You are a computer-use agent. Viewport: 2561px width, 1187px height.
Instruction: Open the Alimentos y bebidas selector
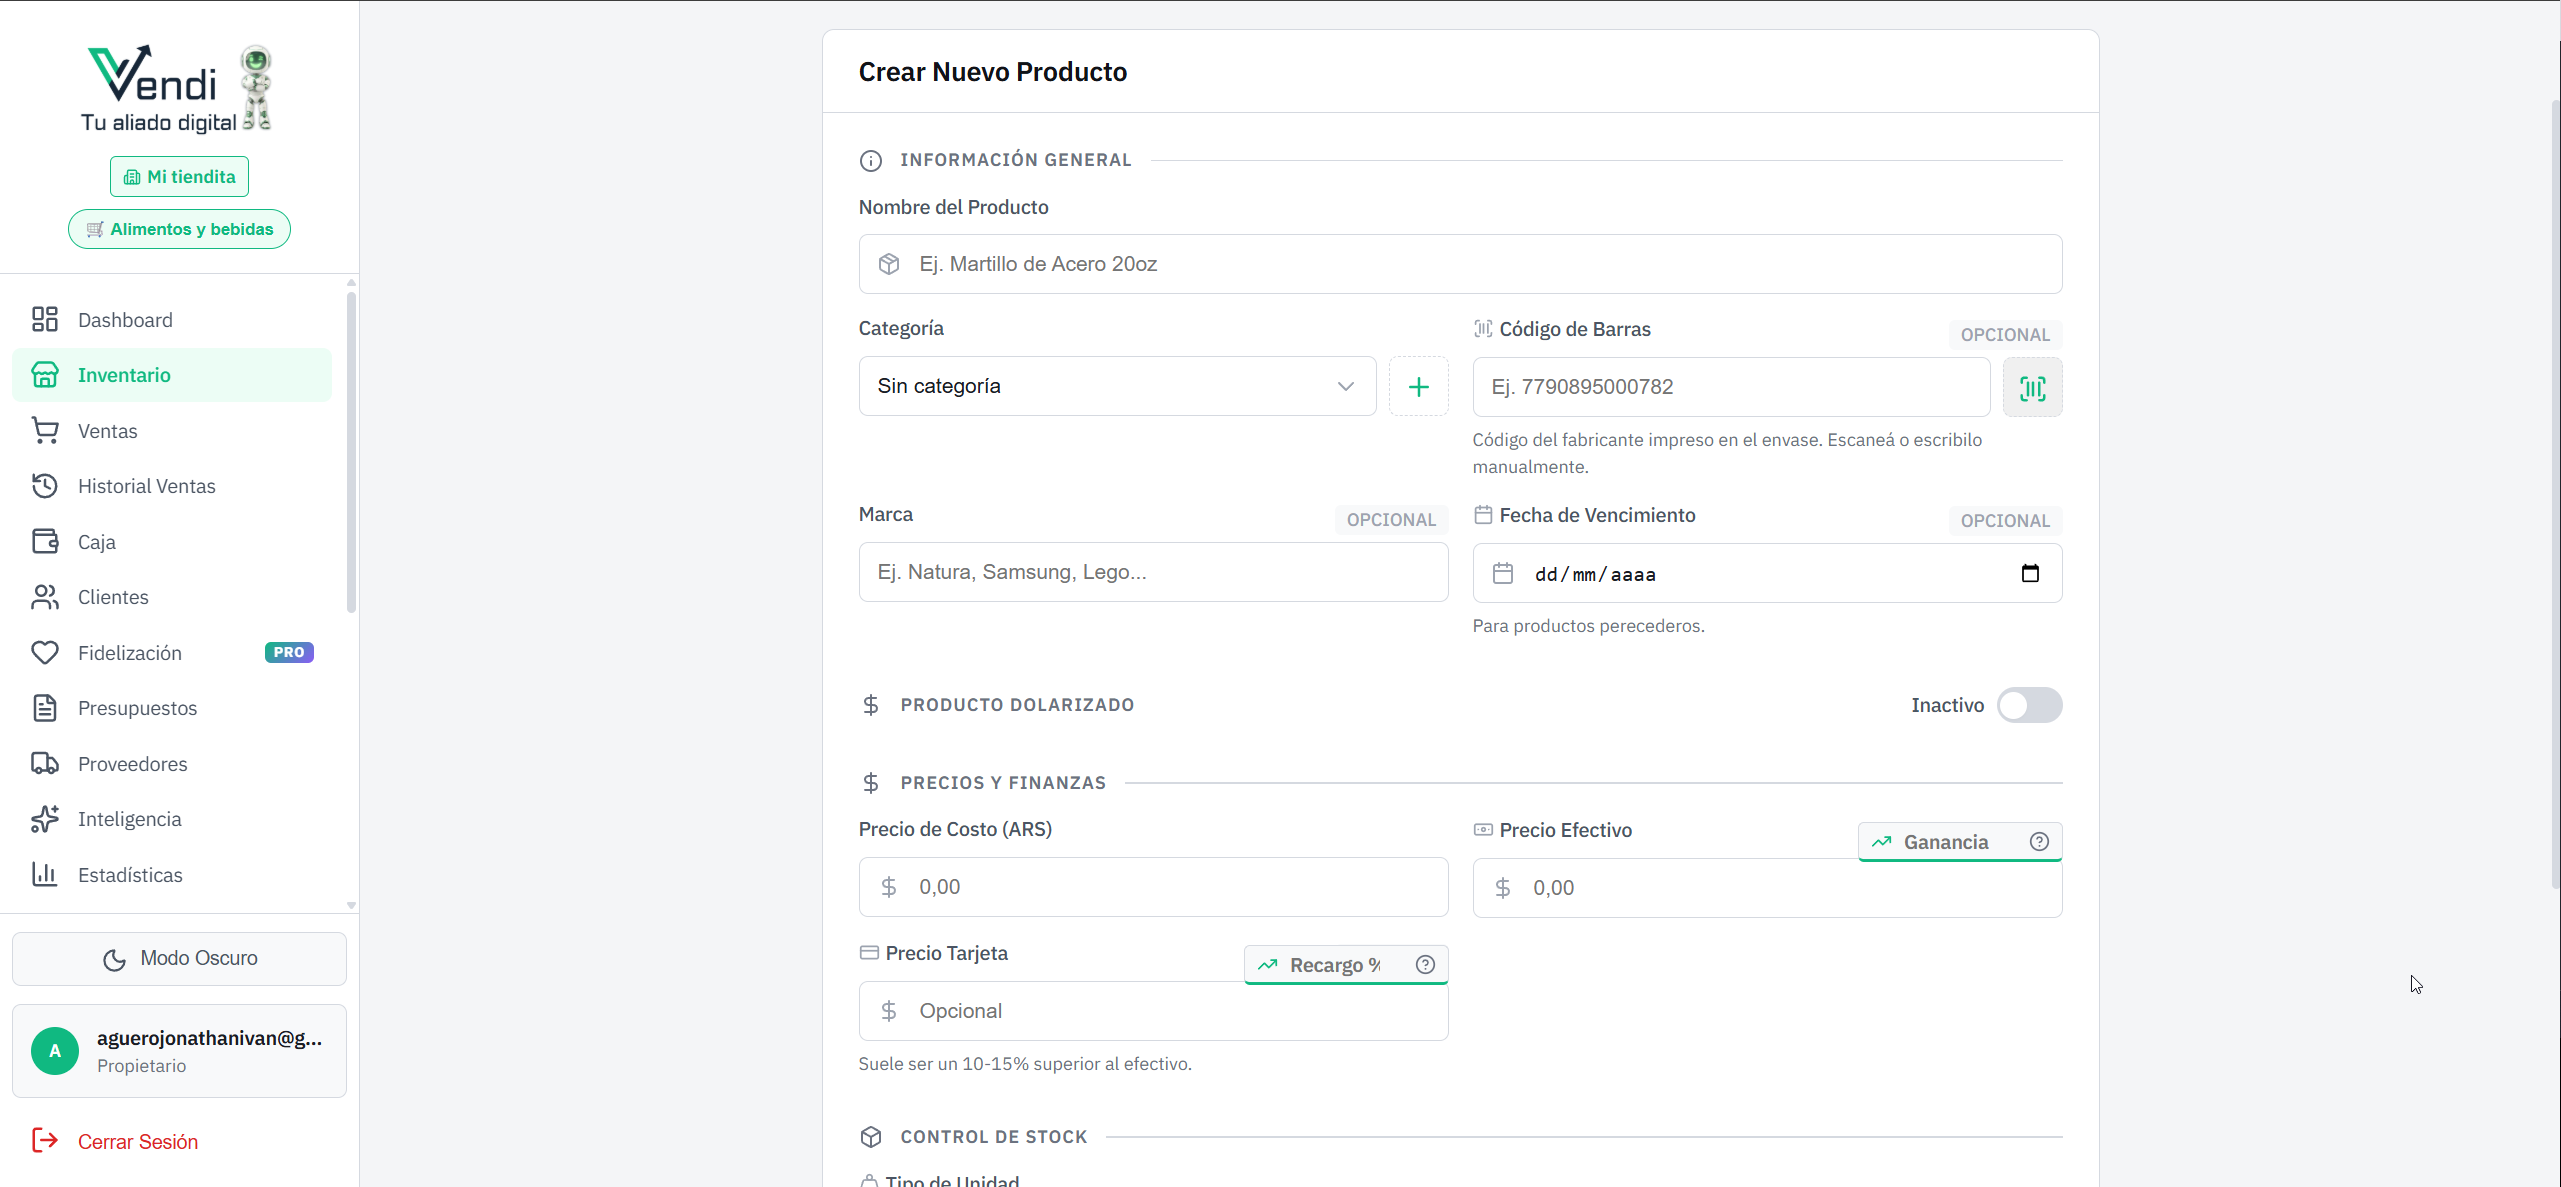click(x=179, y=229)
